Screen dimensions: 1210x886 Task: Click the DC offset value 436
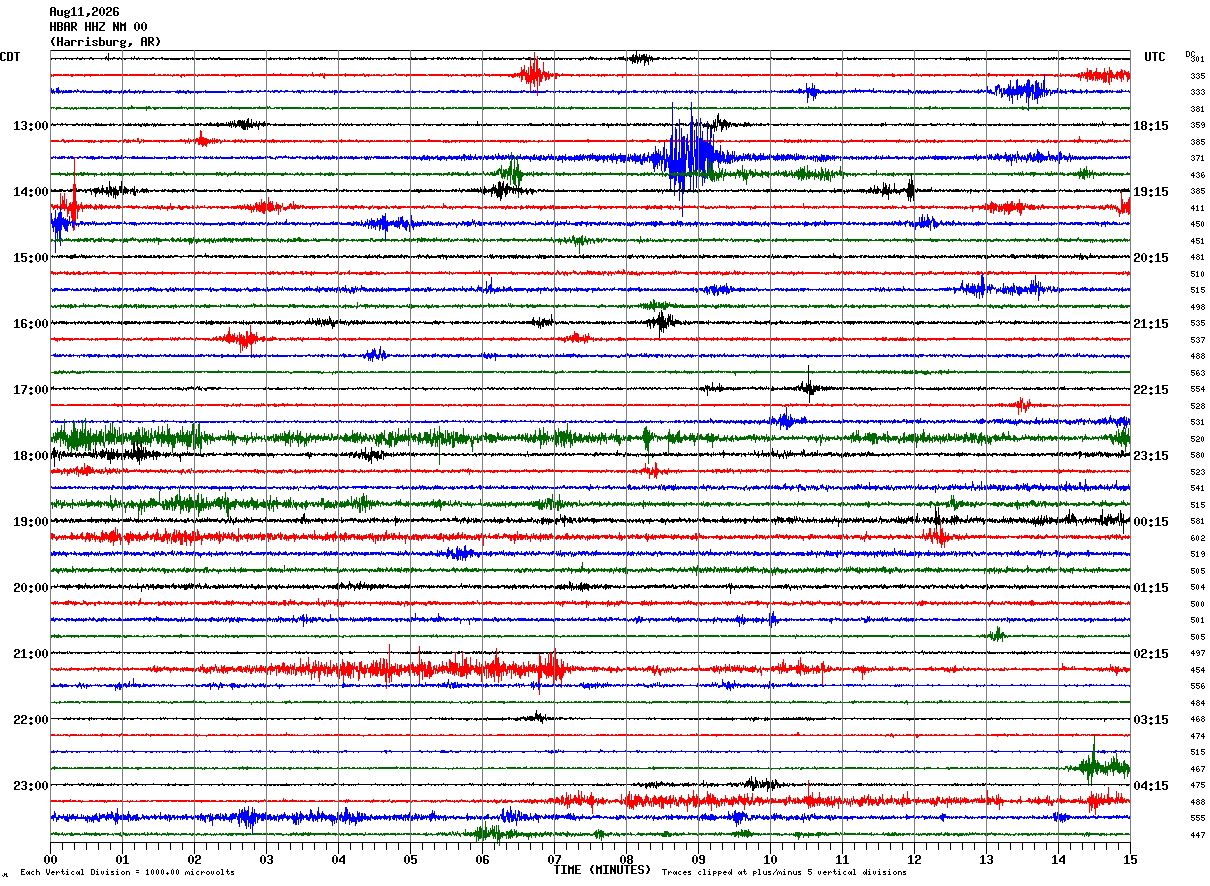click(x=1197, y=175)
